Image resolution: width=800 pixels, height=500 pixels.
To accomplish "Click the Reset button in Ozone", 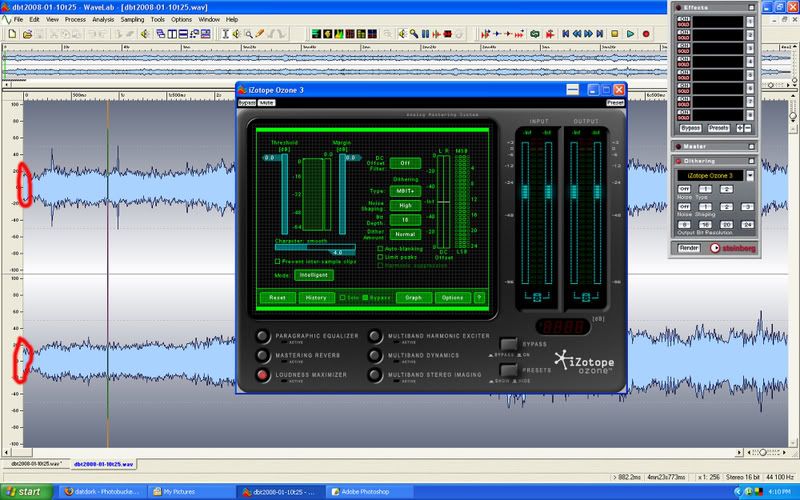I will (278, 297).
